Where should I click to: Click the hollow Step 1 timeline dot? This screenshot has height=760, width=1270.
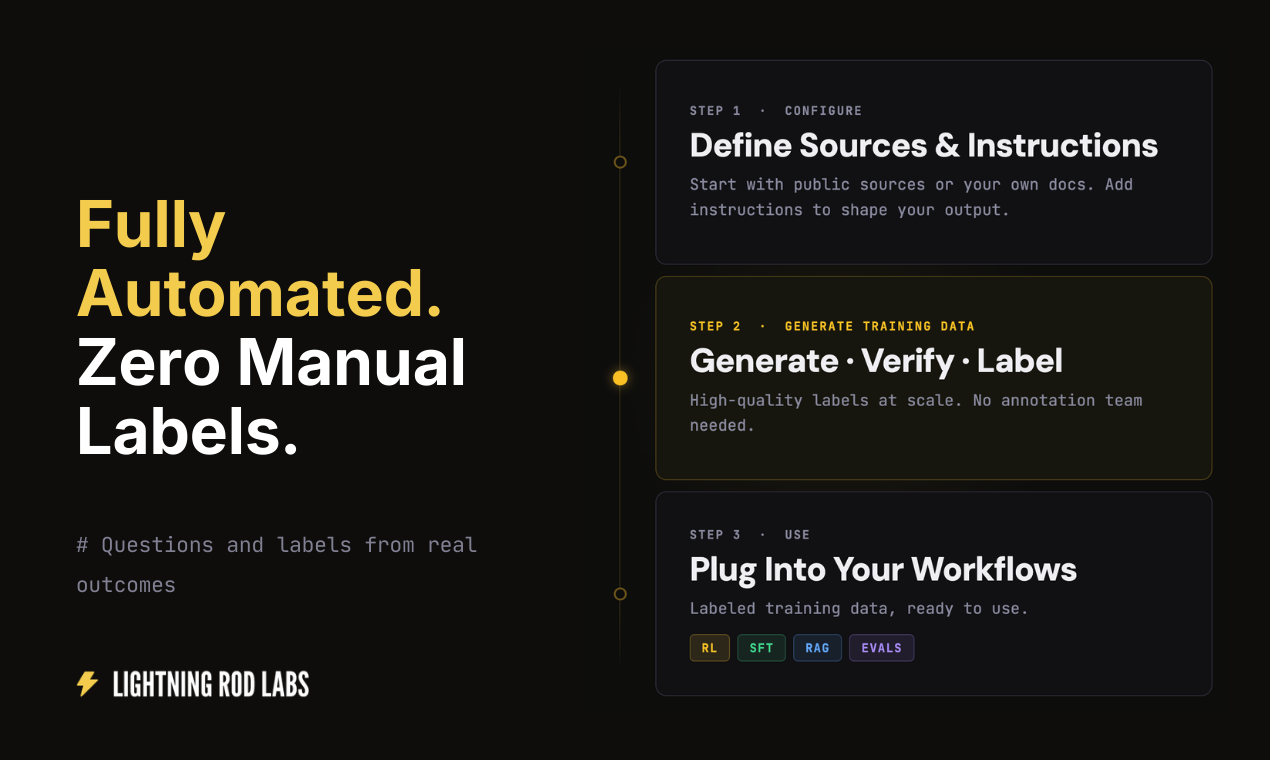click(620, 161)
